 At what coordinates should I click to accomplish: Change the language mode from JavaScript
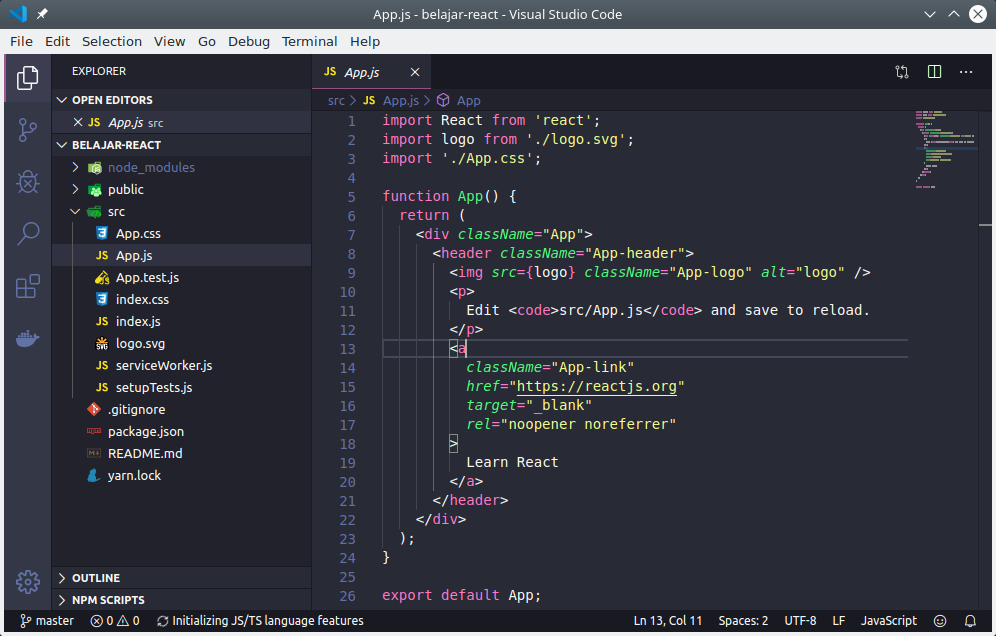point(888,620)
